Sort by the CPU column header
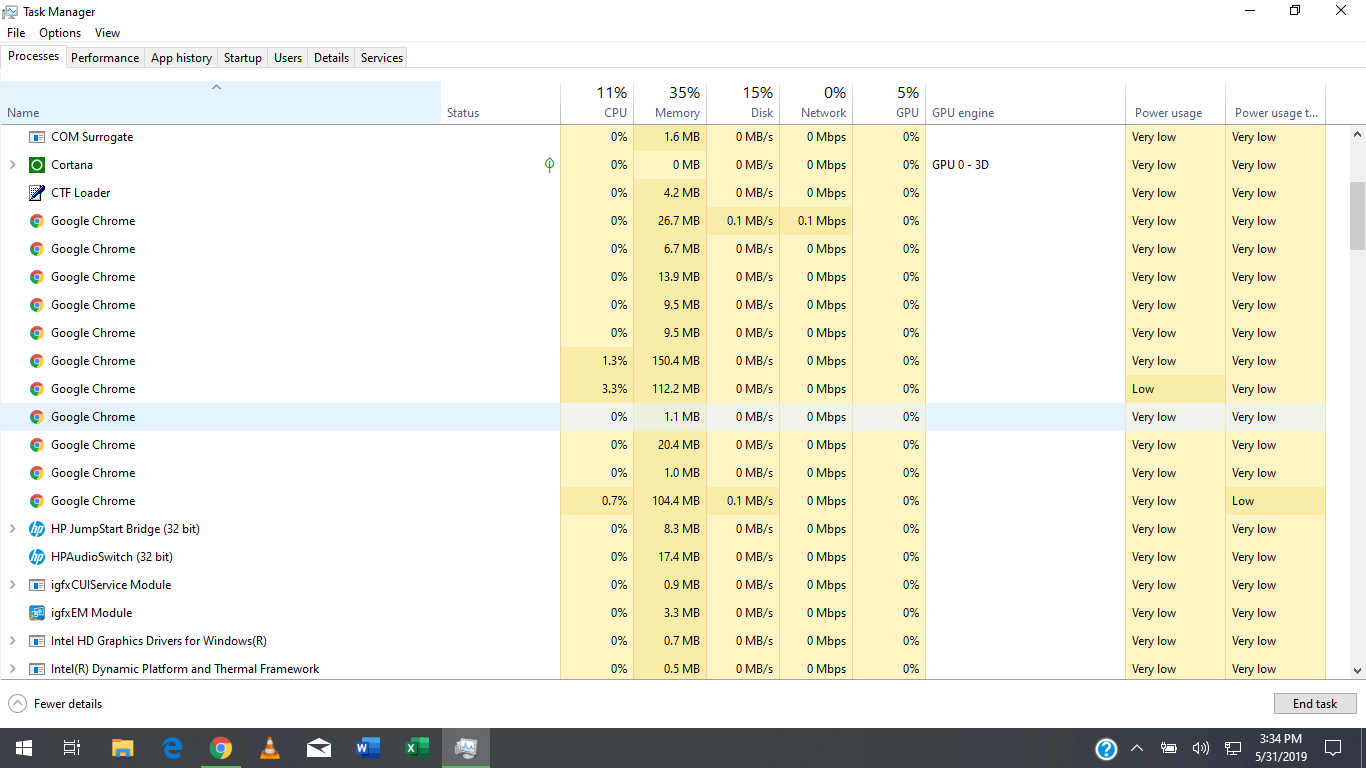 pos(597,103)
